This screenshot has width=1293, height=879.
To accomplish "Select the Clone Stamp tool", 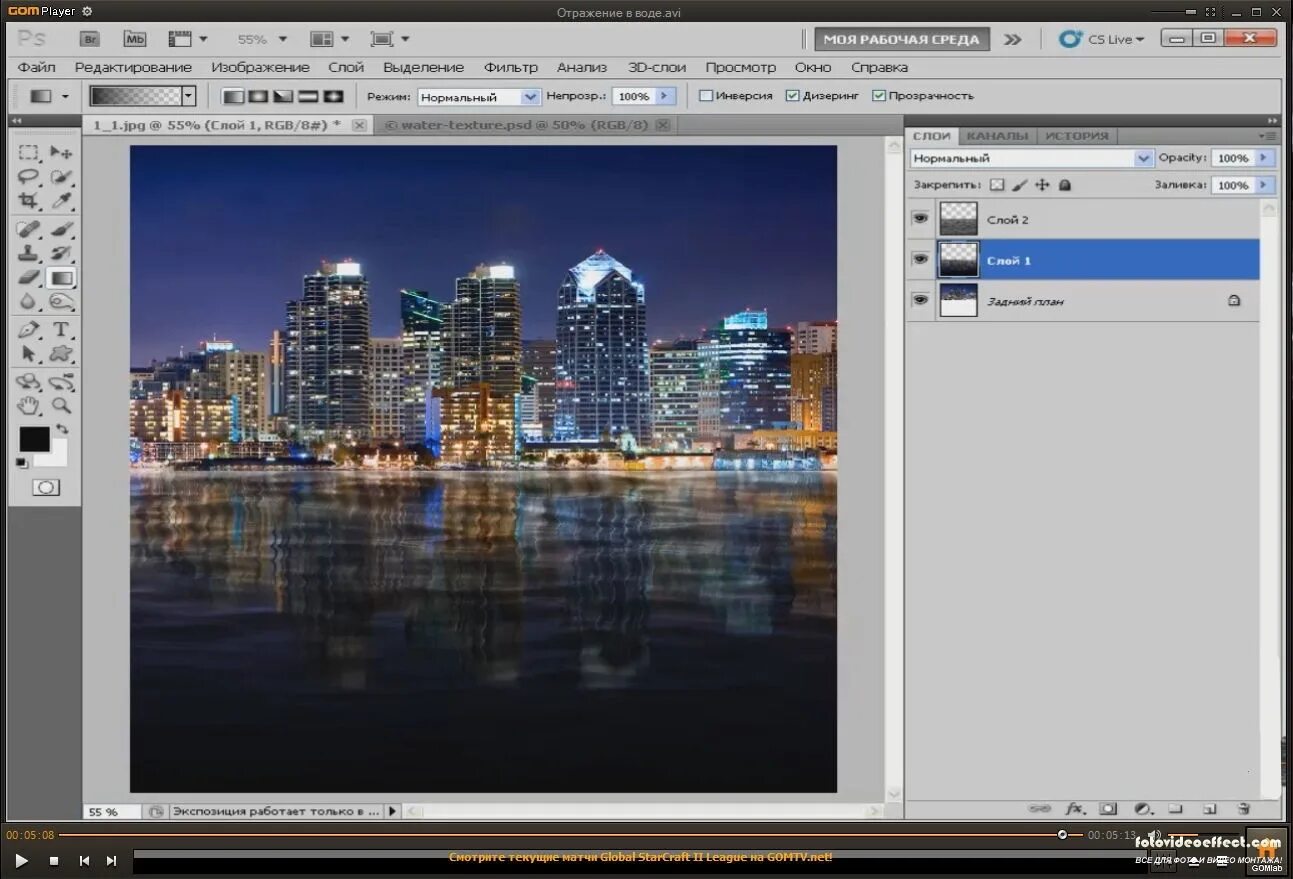I will pyautogui.click(x=28, y=253).
